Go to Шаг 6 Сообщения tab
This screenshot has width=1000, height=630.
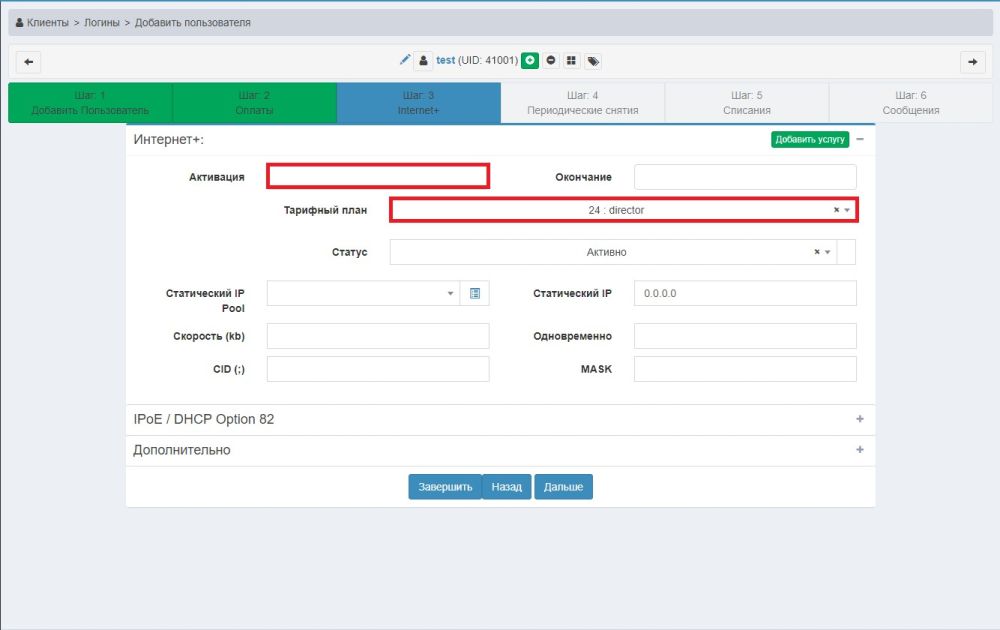[911, 103]
